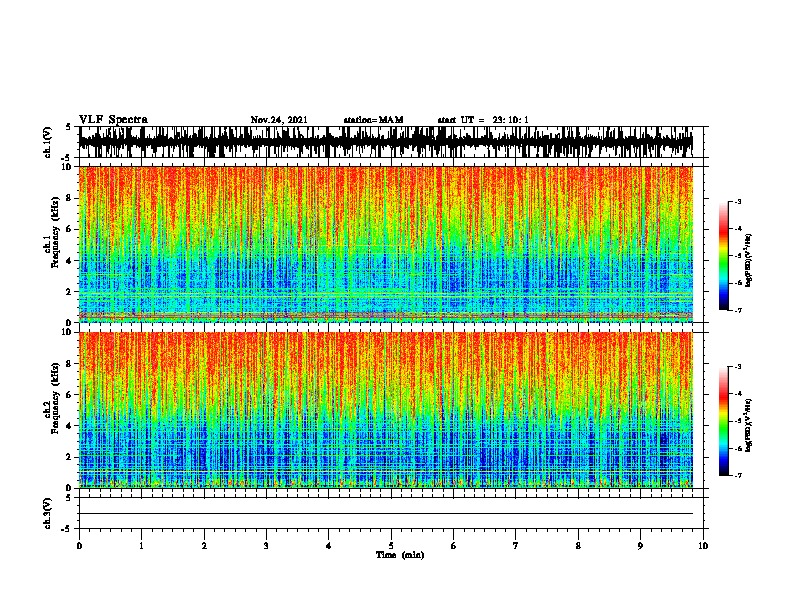The height and width of the screenshot is (612, 792).
Task: Click the "Time (min)" x-axis label
Action: [400, 555]
